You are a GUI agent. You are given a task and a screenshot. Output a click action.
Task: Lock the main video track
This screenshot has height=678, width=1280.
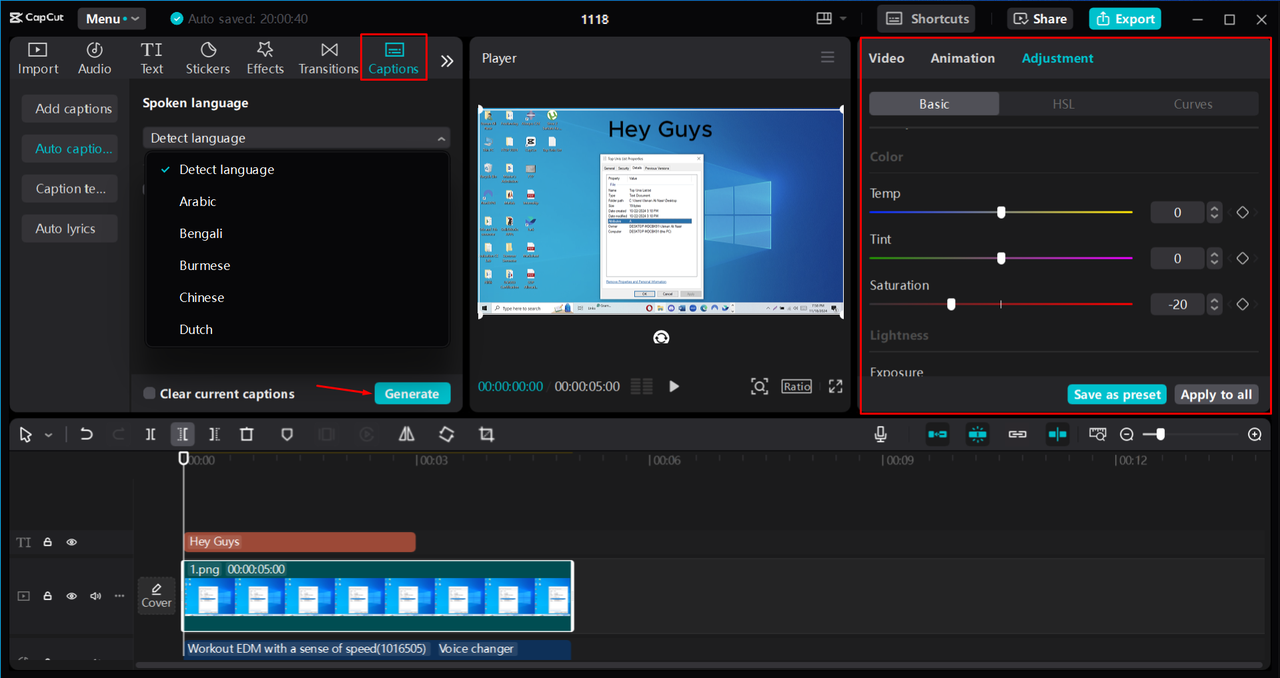pyautogui.click(x=47, y=596)
